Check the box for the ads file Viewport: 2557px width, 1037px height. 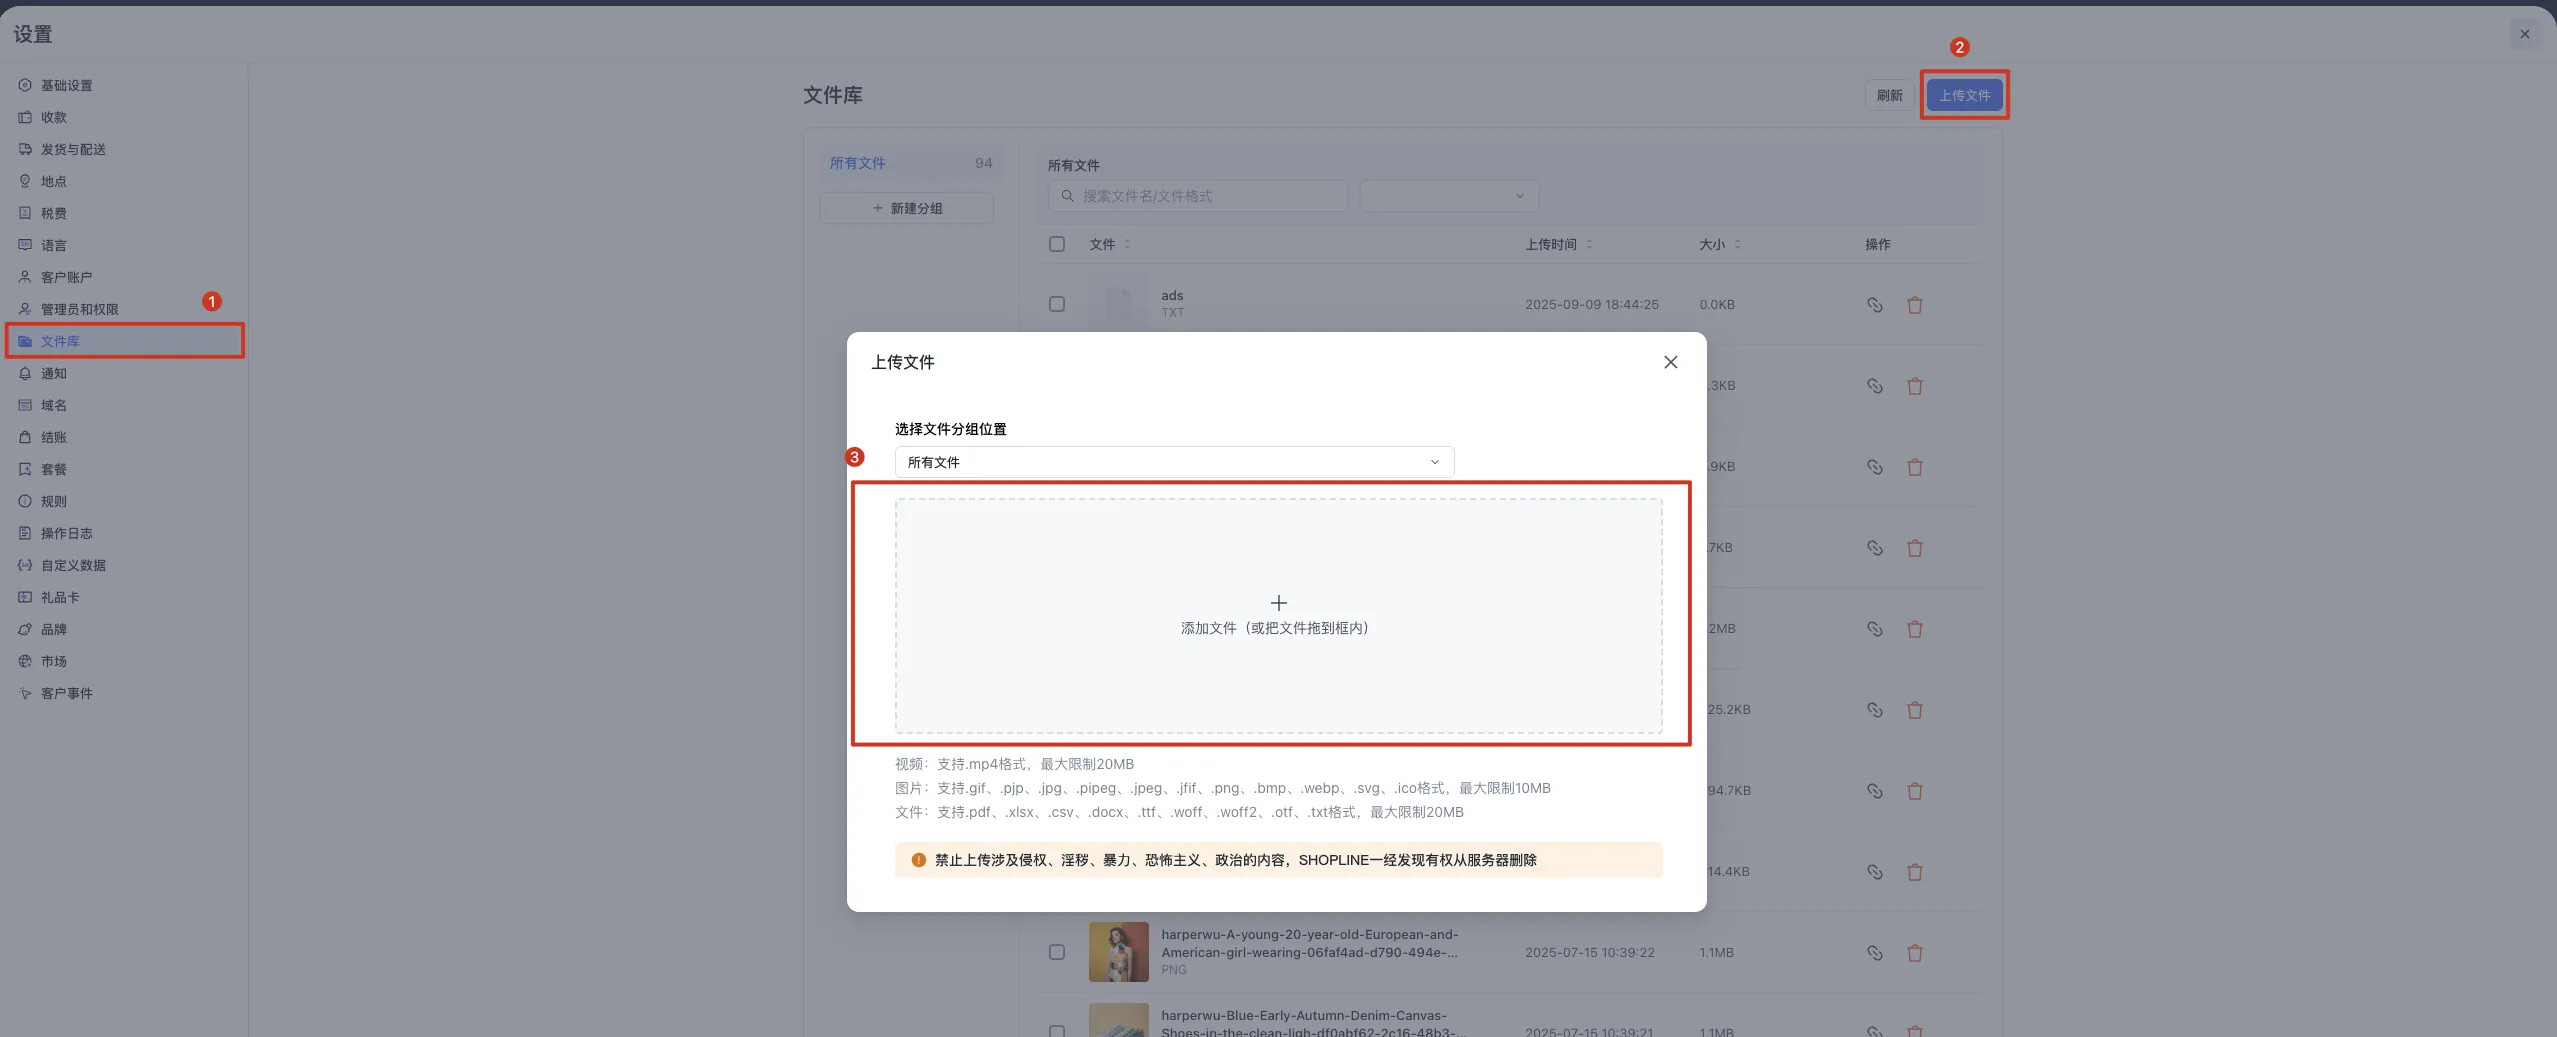pos(1056,304)
